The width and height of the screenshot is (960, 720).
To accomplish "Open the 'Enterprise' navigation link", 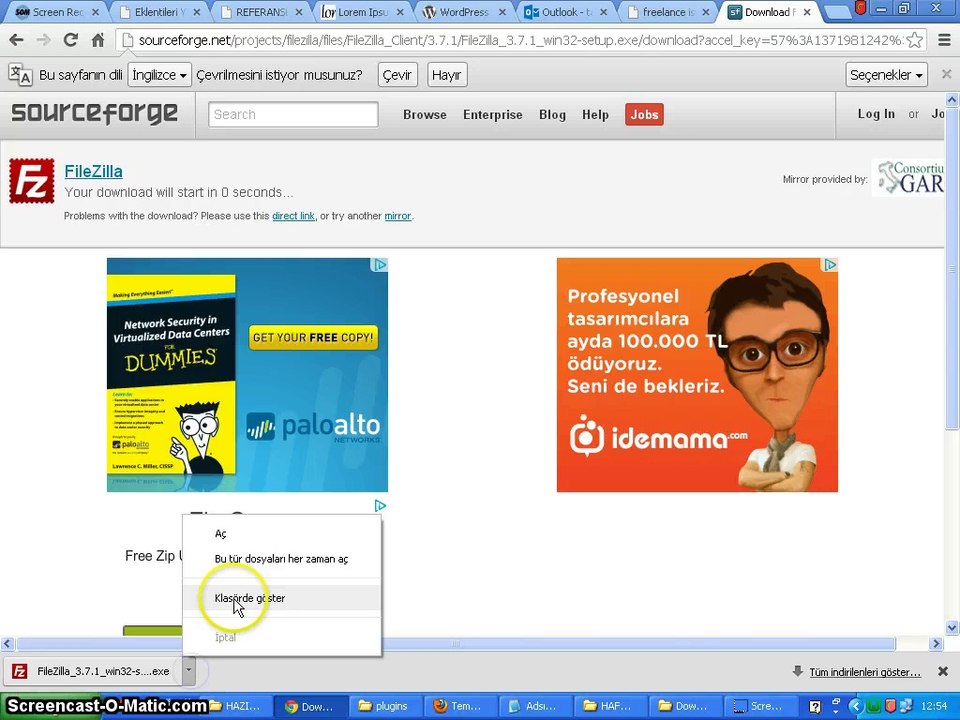I will pyautogui.click(x=493, y=114).
